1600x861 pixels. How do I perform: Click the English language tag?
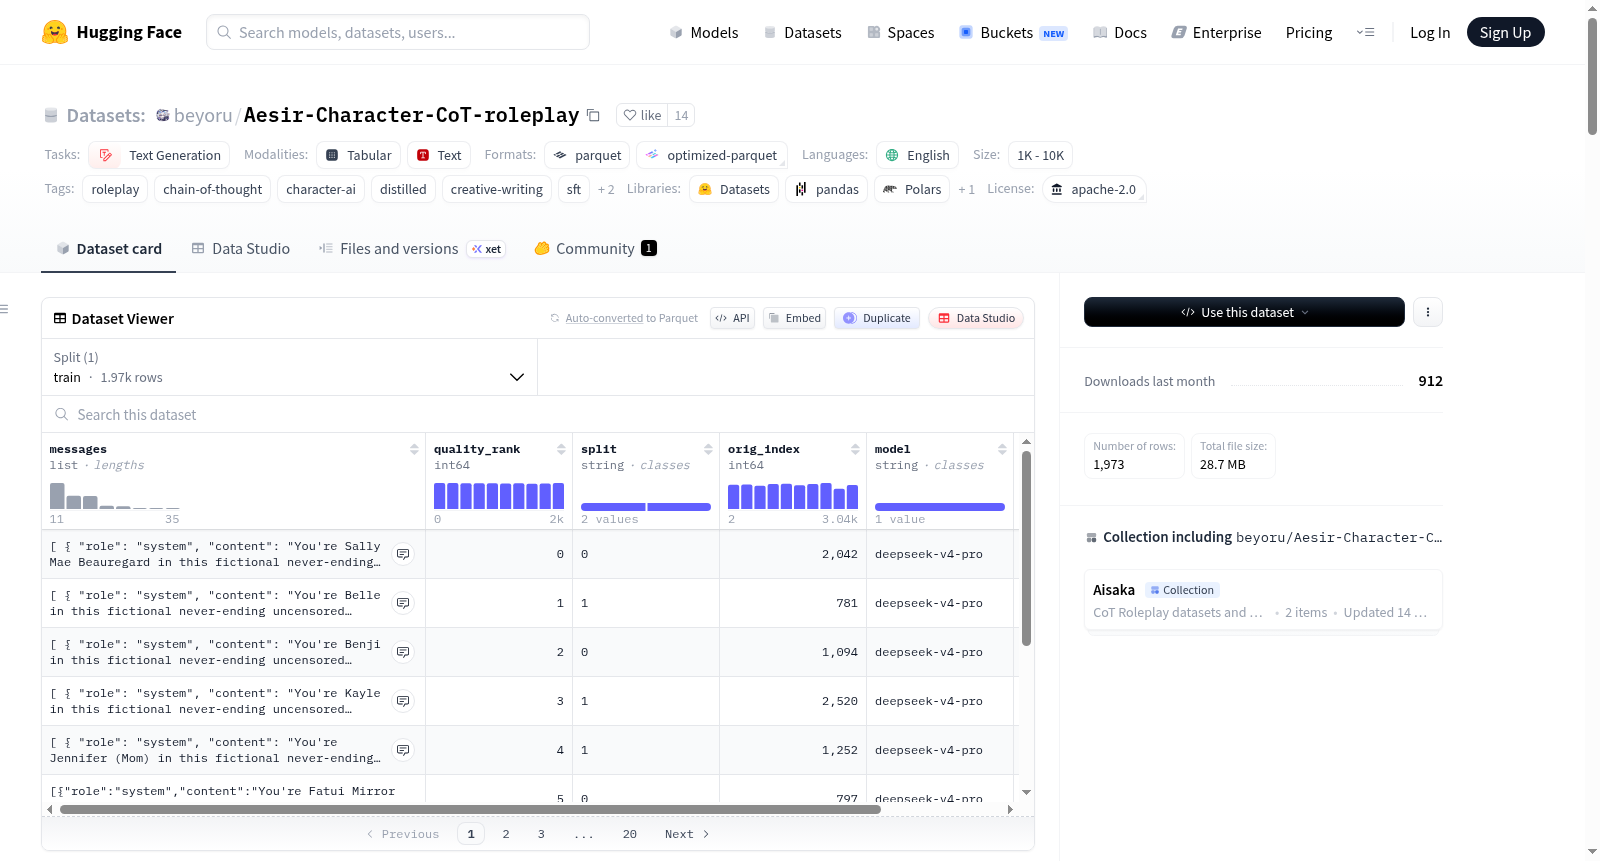[918, 155]
